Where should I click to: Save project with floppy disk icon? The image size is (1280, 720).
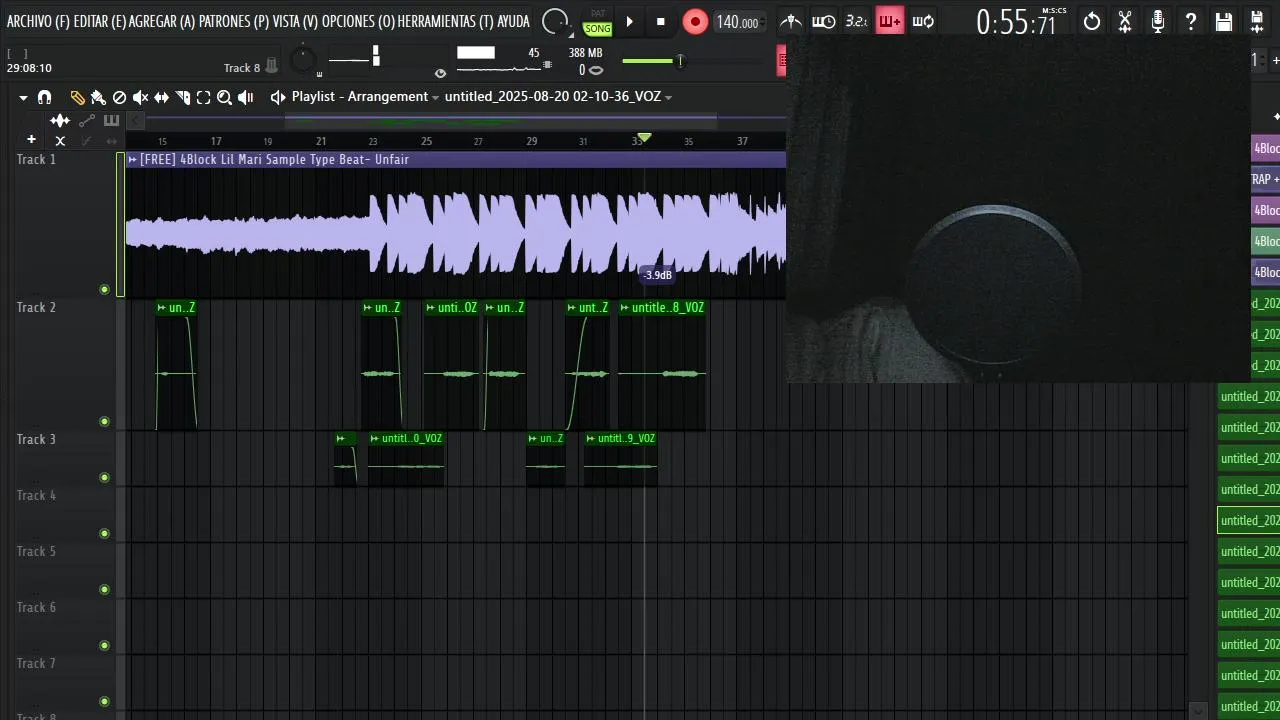pyautogui.click(x=1224, y=21)
